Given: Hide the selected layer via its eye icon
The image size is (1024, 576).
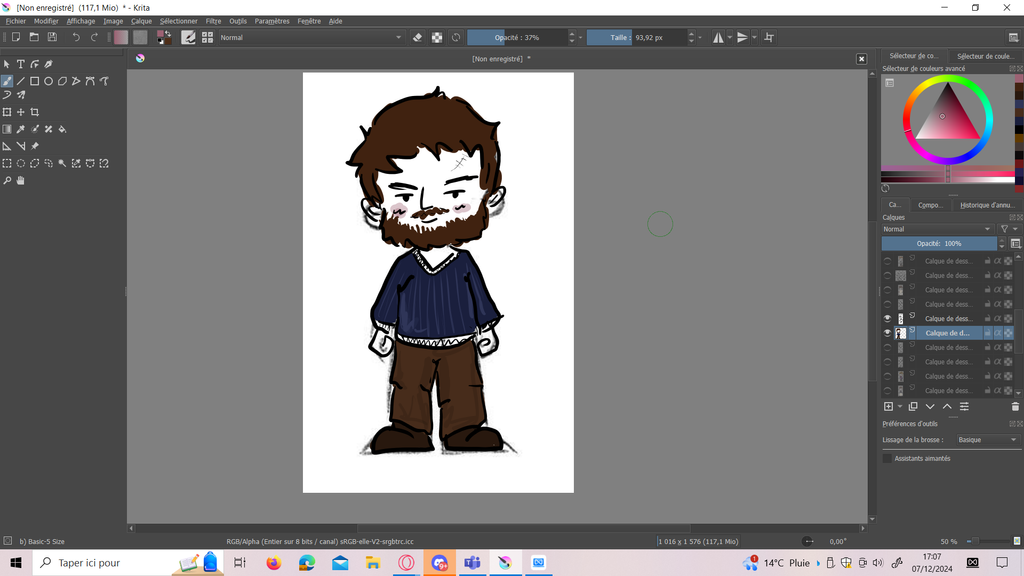Looking at the screenshot, I should (887, 333).
